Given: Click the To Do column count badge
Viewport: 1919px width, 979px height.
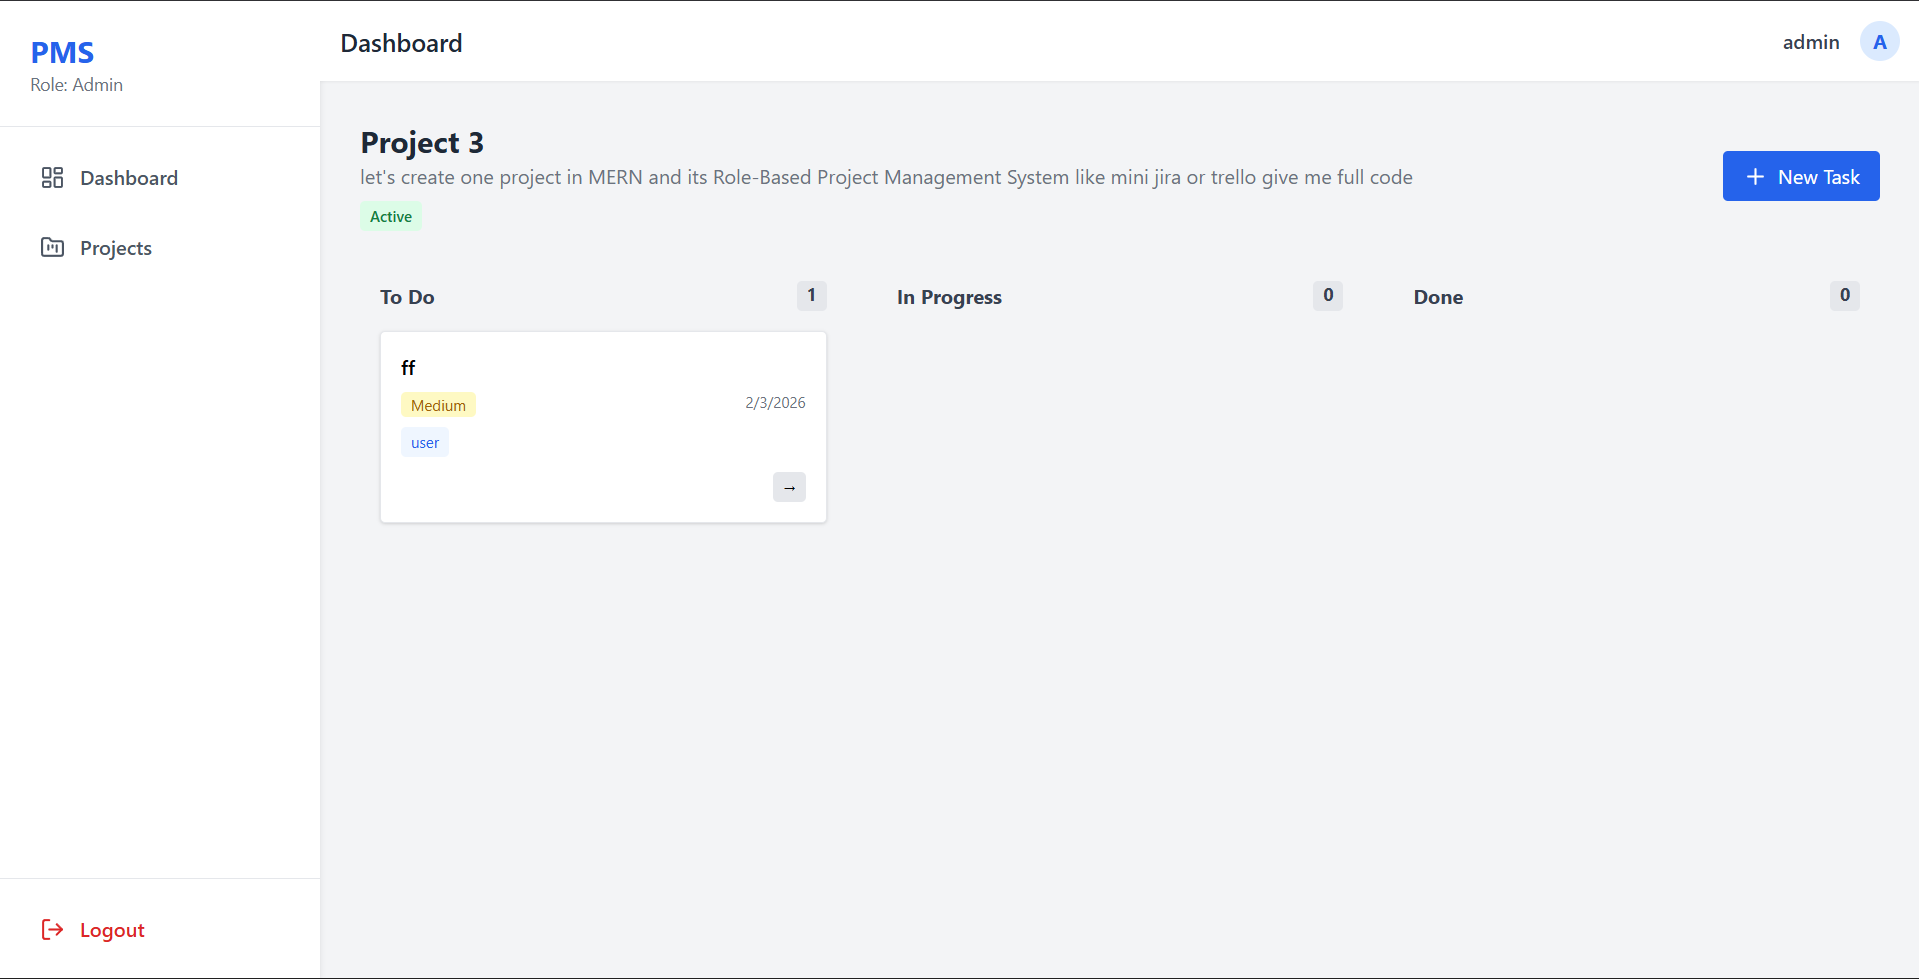Looking at the screenshot, I should (811, 295).
